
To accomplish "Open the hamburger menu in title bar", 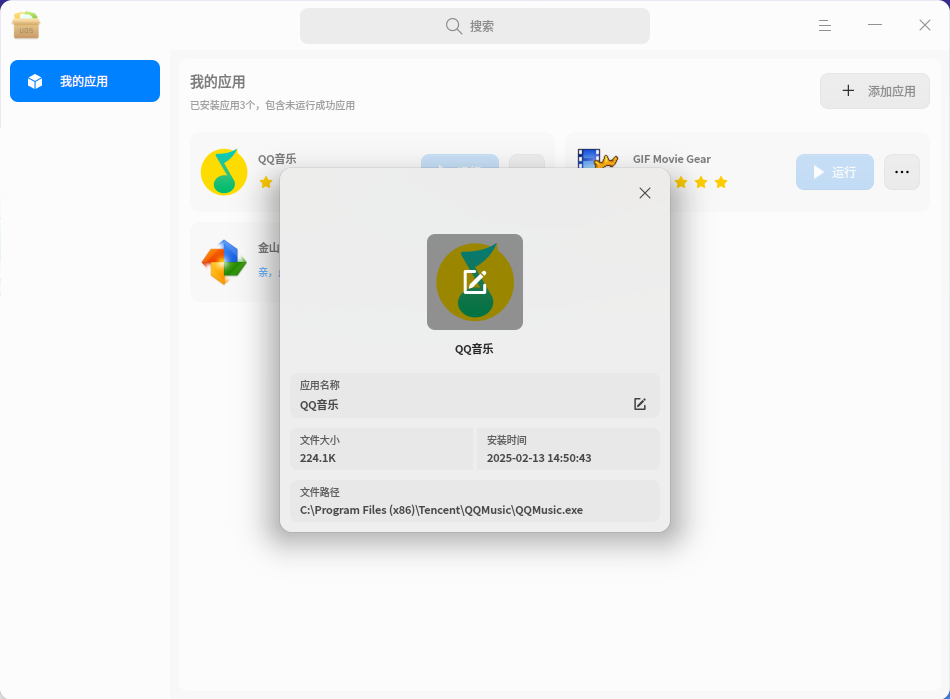I will coord(825,25).
